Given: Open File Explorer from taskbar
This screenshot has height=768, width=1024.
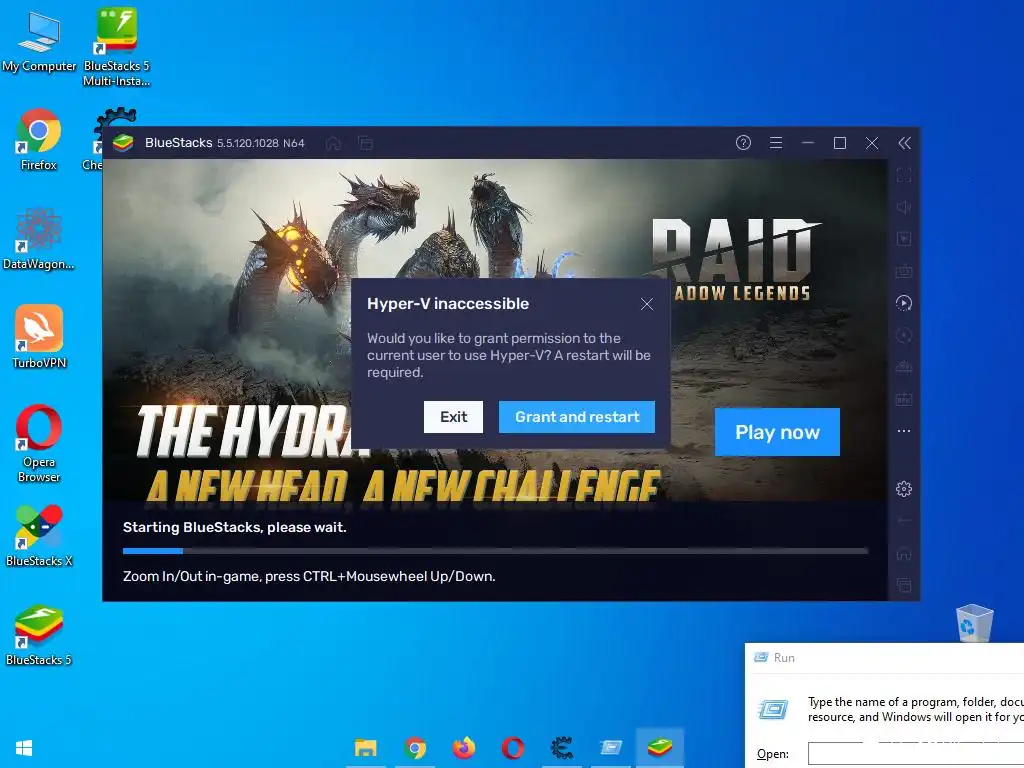Looking at the screenshot, I should (x=366, y=748).
